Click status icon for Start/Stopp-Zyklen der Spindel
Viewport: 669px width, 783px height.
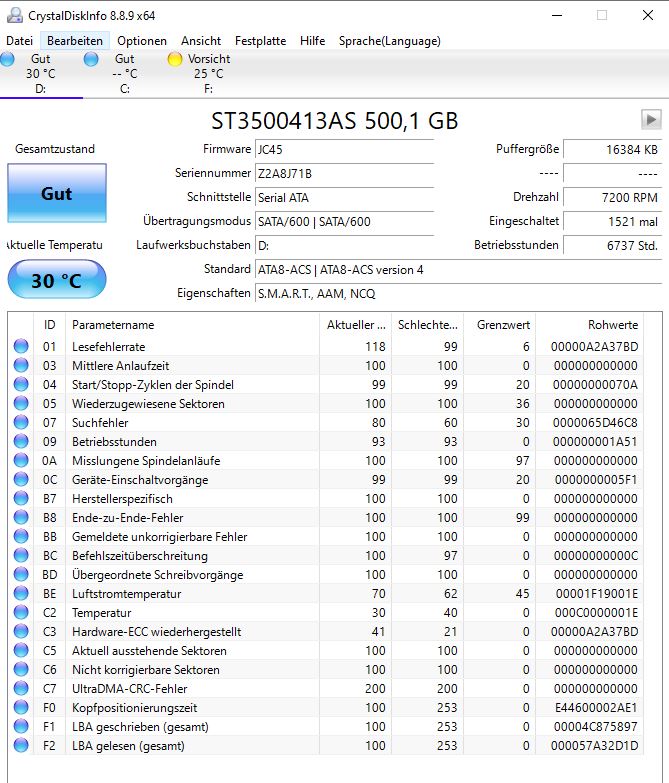pos(21,384)
